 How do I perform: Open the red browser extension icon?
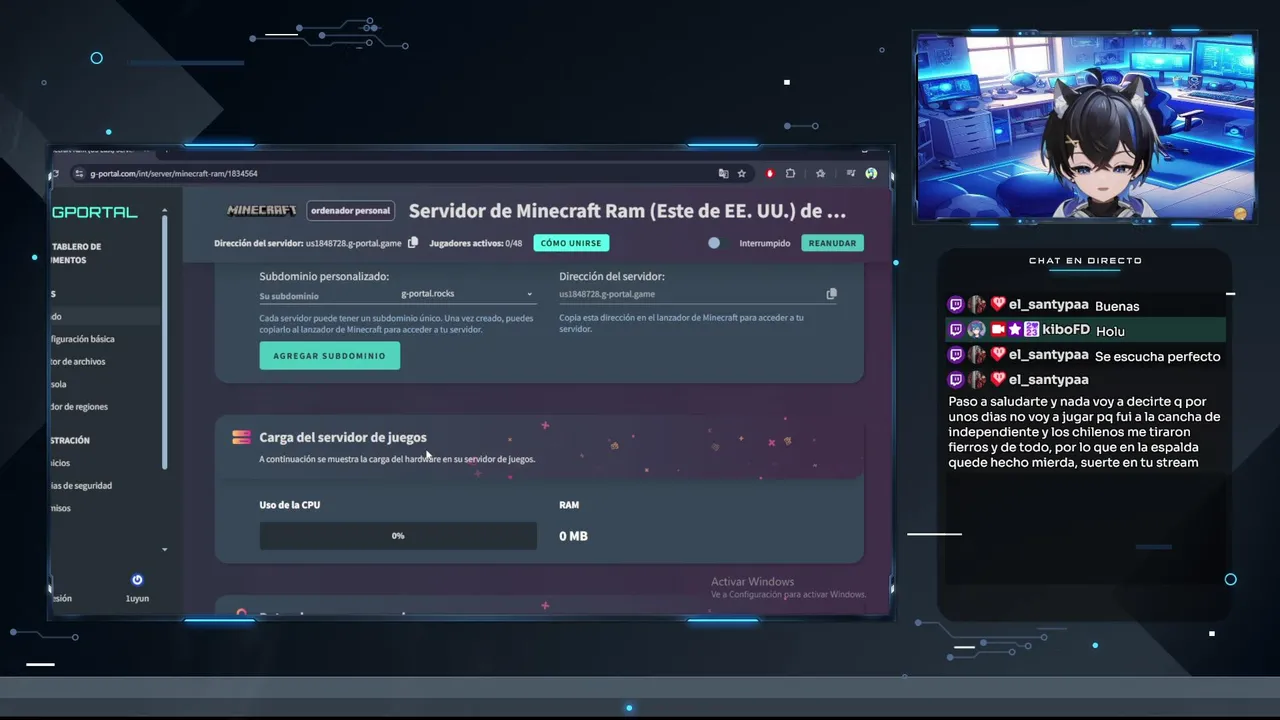point(770,173)
